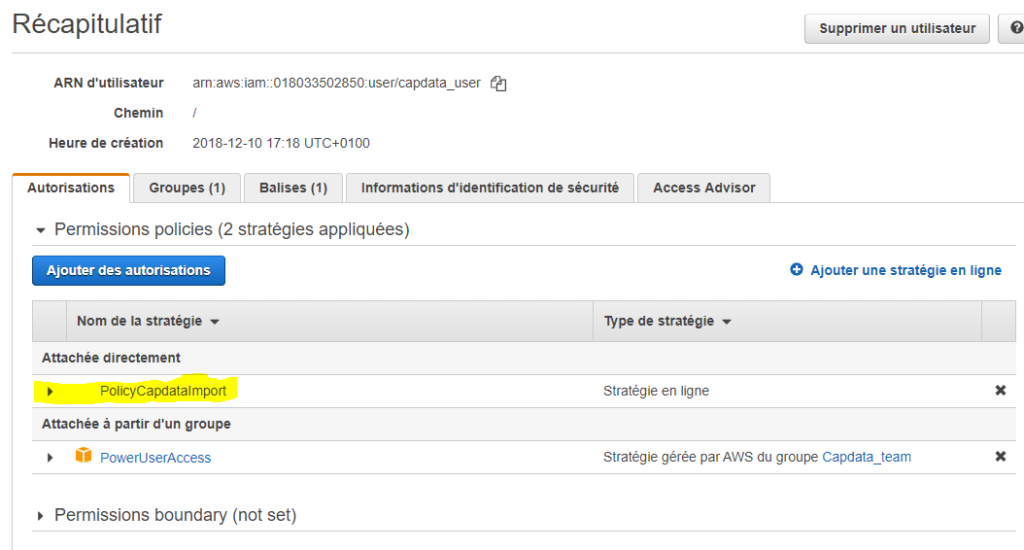
Task: Open the Balises (1) tab
Action: [x=293, y=188]
